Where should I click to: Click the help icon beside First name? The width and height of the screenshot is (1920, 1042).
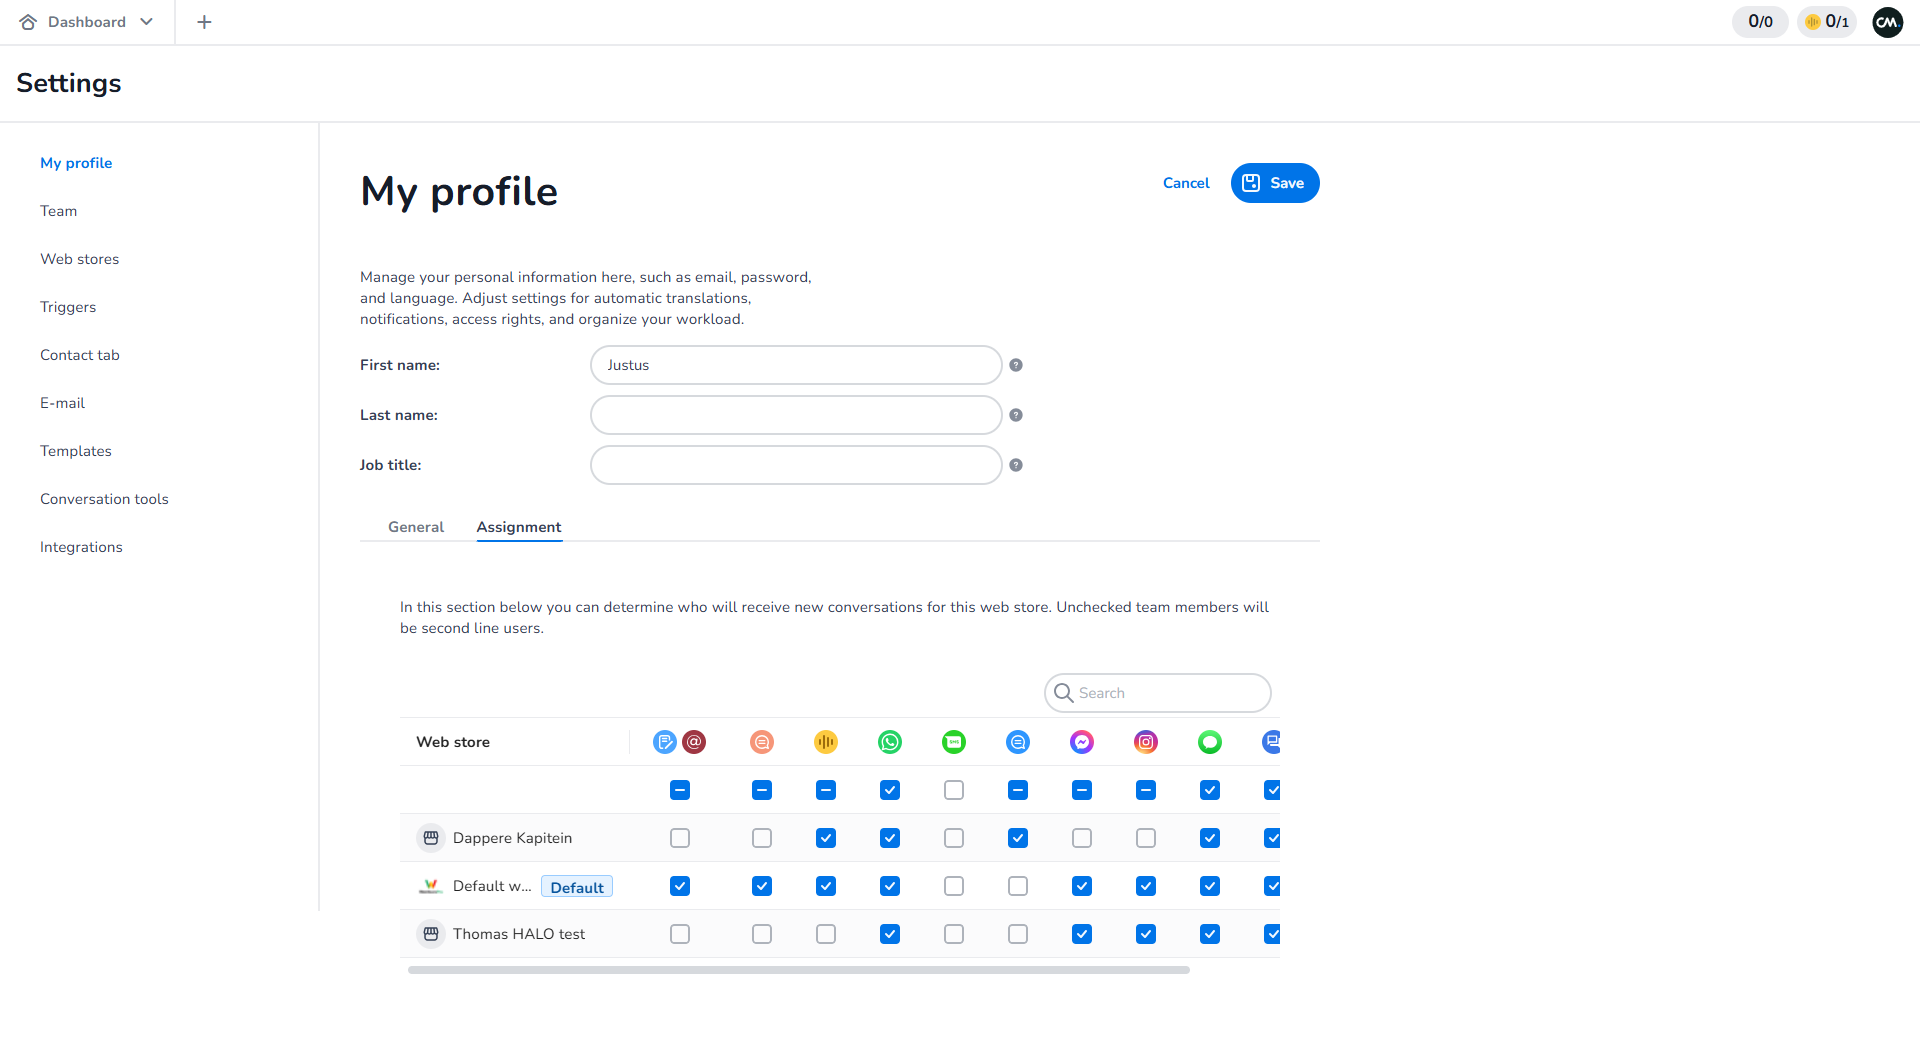(1016, 365)
